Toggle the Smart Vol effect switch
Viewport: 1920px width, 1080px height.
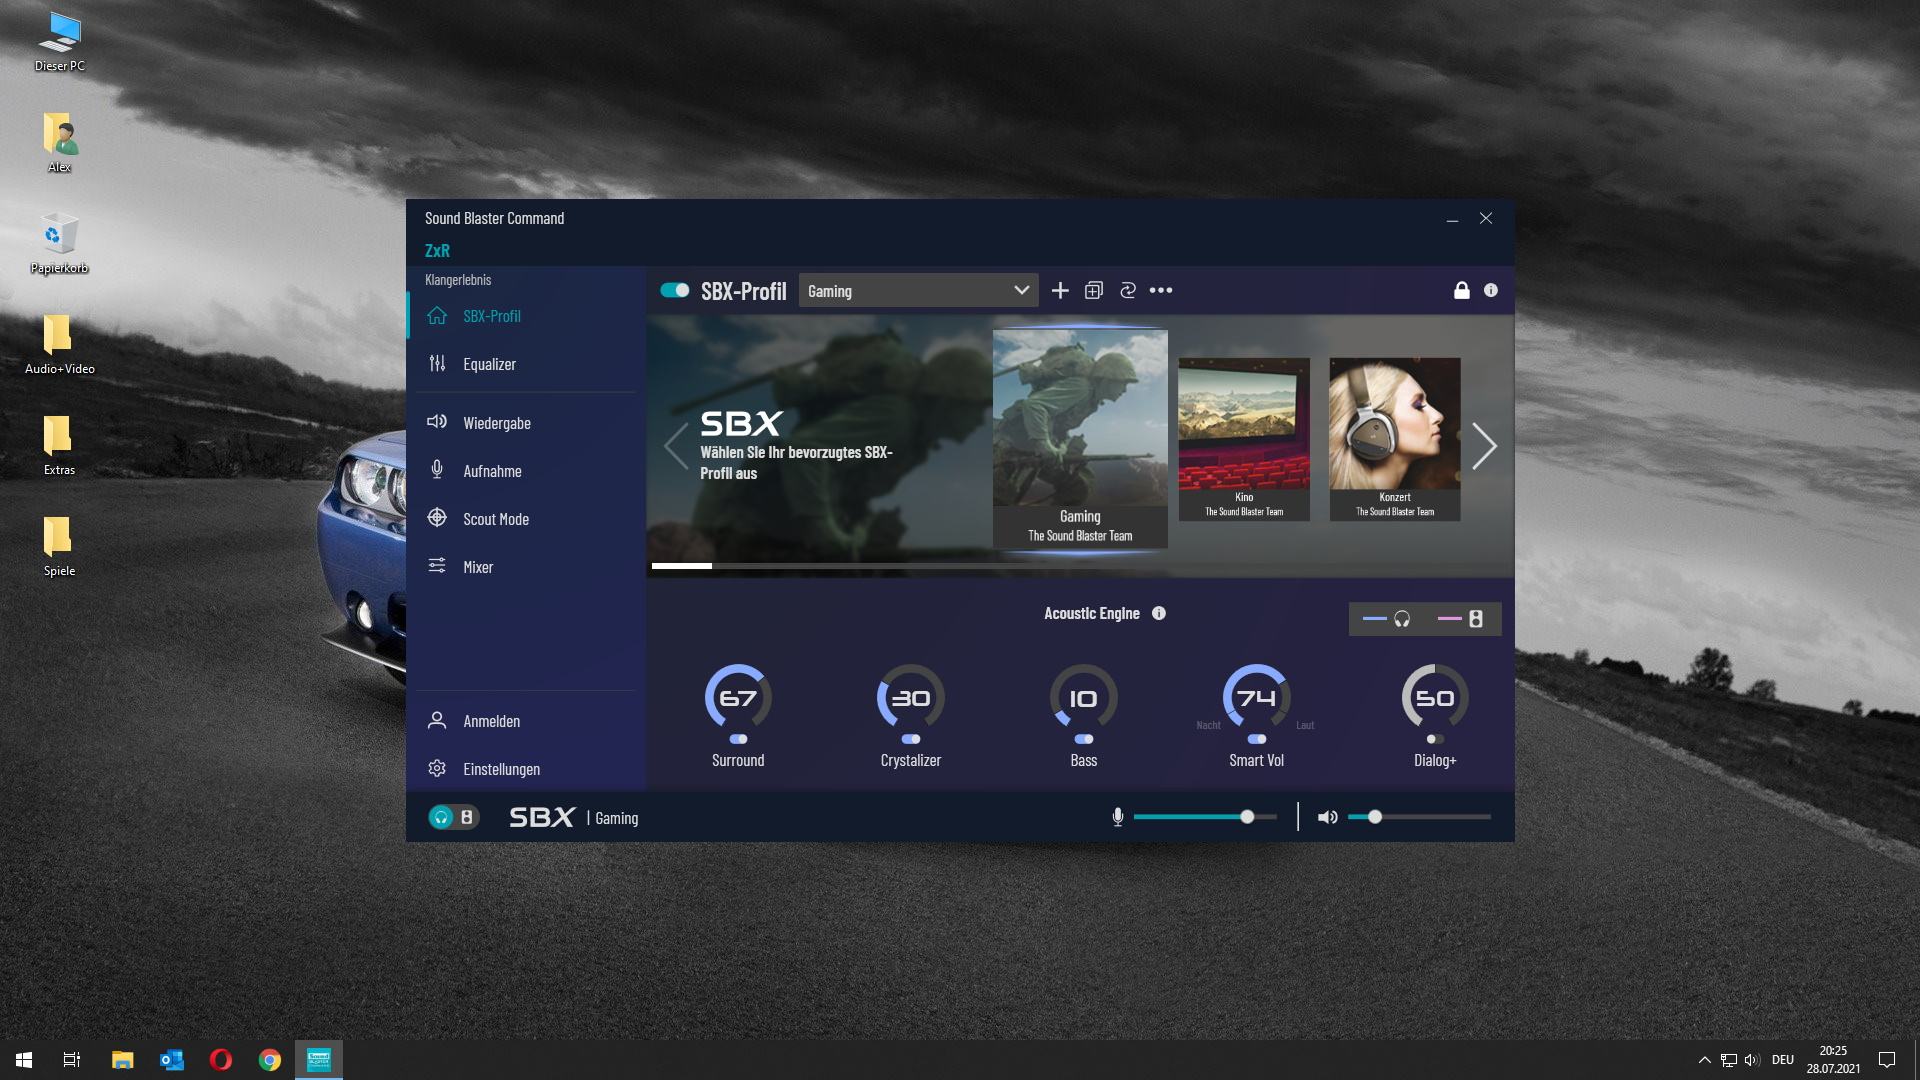pos(1256,739)
